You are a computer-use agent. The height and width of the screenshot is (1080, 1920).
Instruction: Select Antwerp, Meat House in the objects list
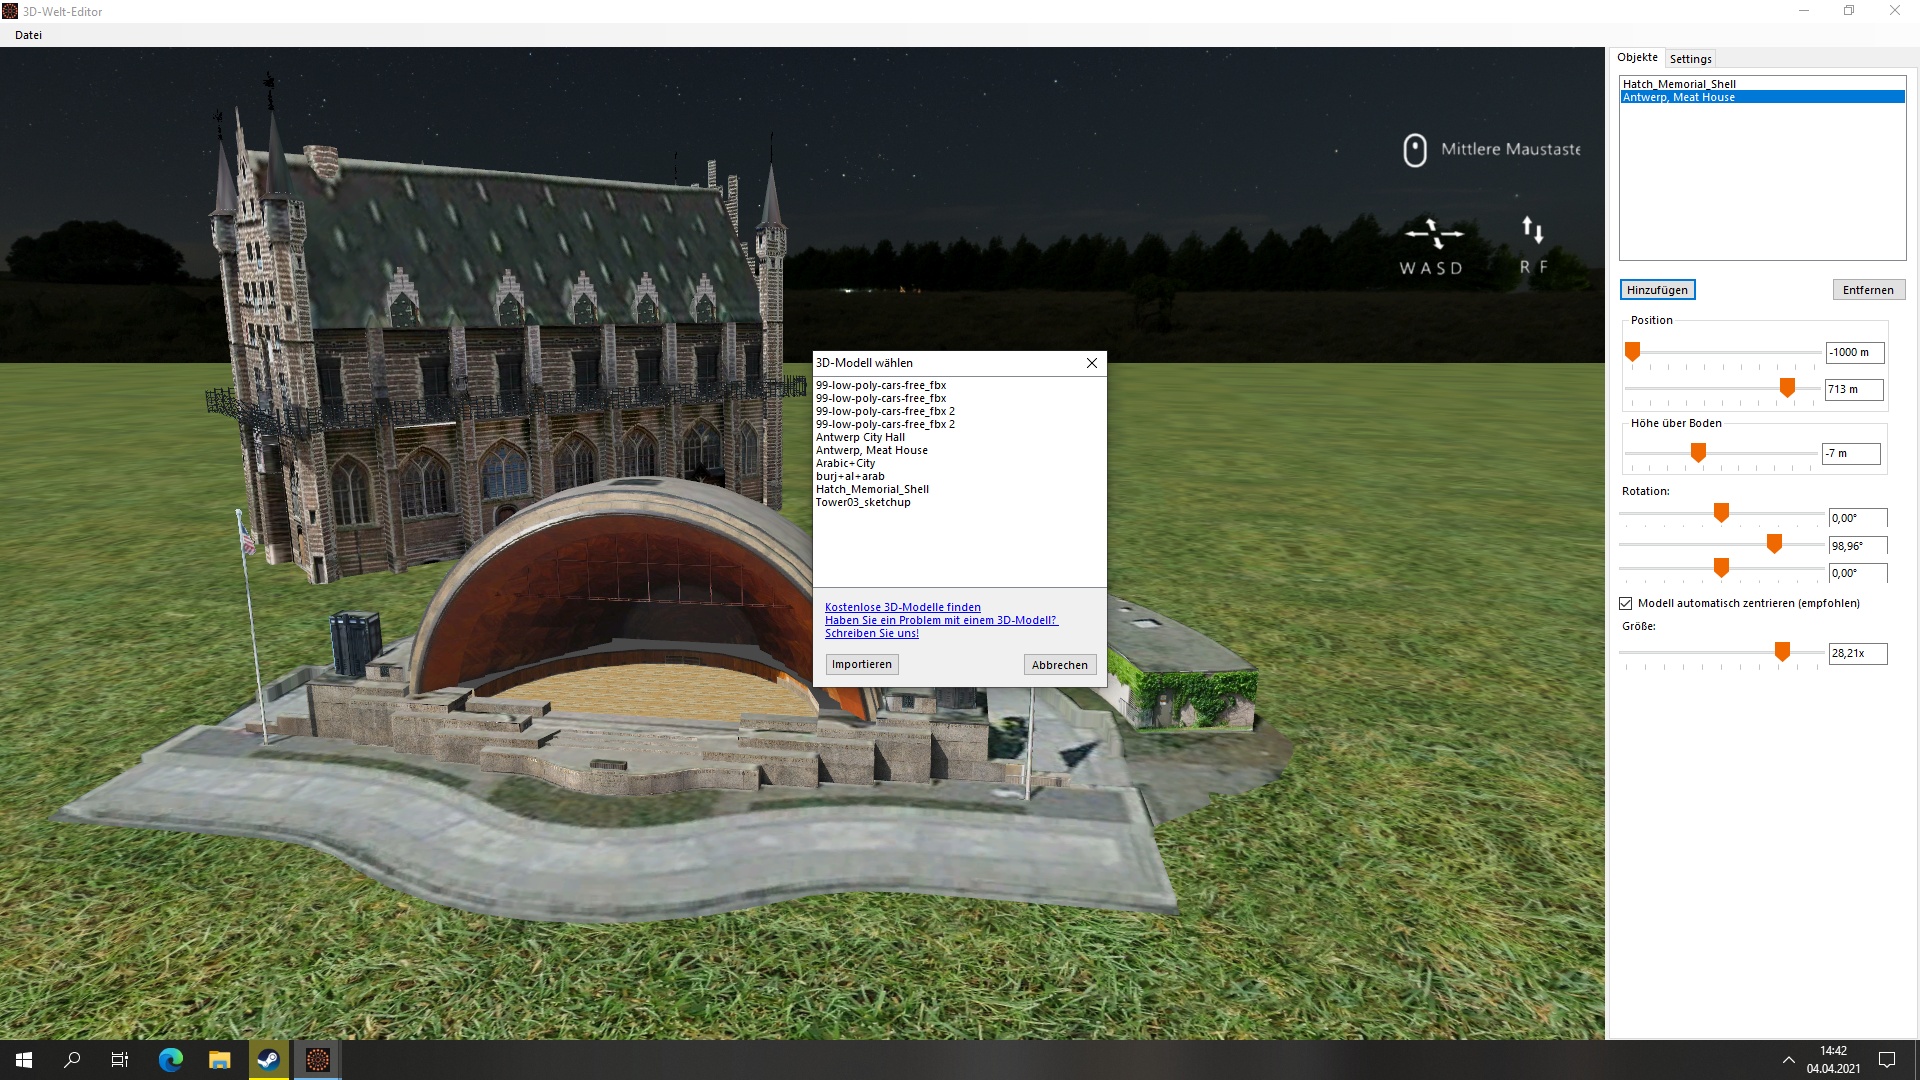[1762, 97]
